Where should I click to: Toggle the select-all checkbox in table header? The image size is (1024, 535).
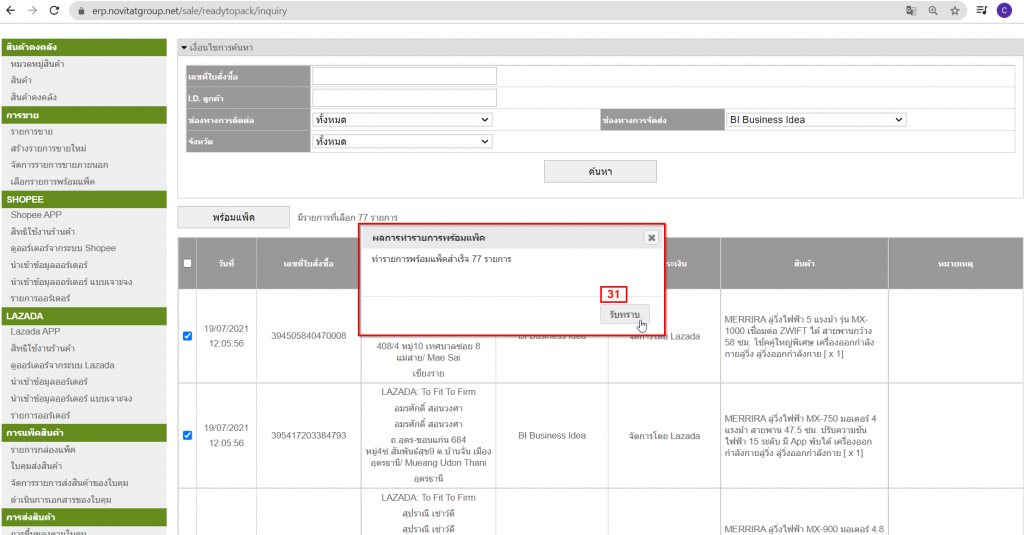click(x=188, y=263)
